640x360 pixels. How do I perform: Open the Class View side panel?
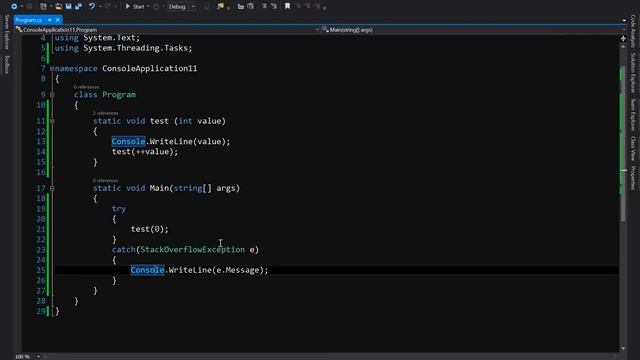(x=633, y=149)
